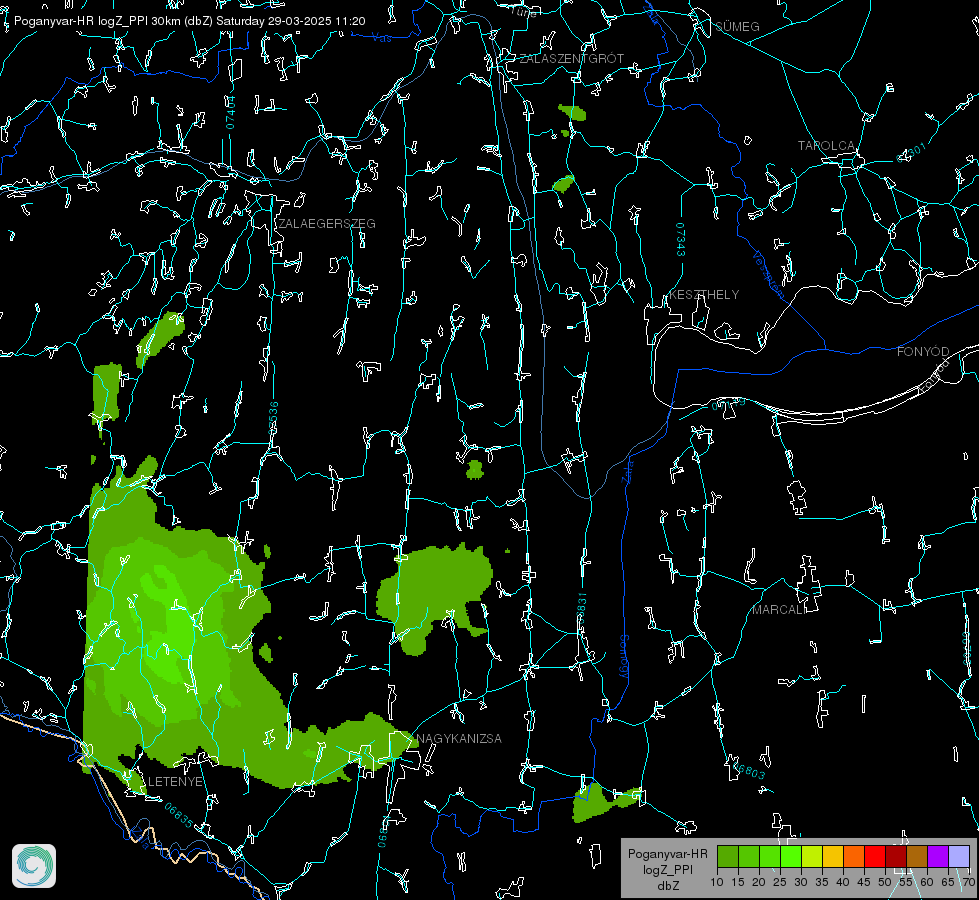Screen dimensions: 979x900
Task: Click the SÜMEG town label
Action: coord(737,26)
